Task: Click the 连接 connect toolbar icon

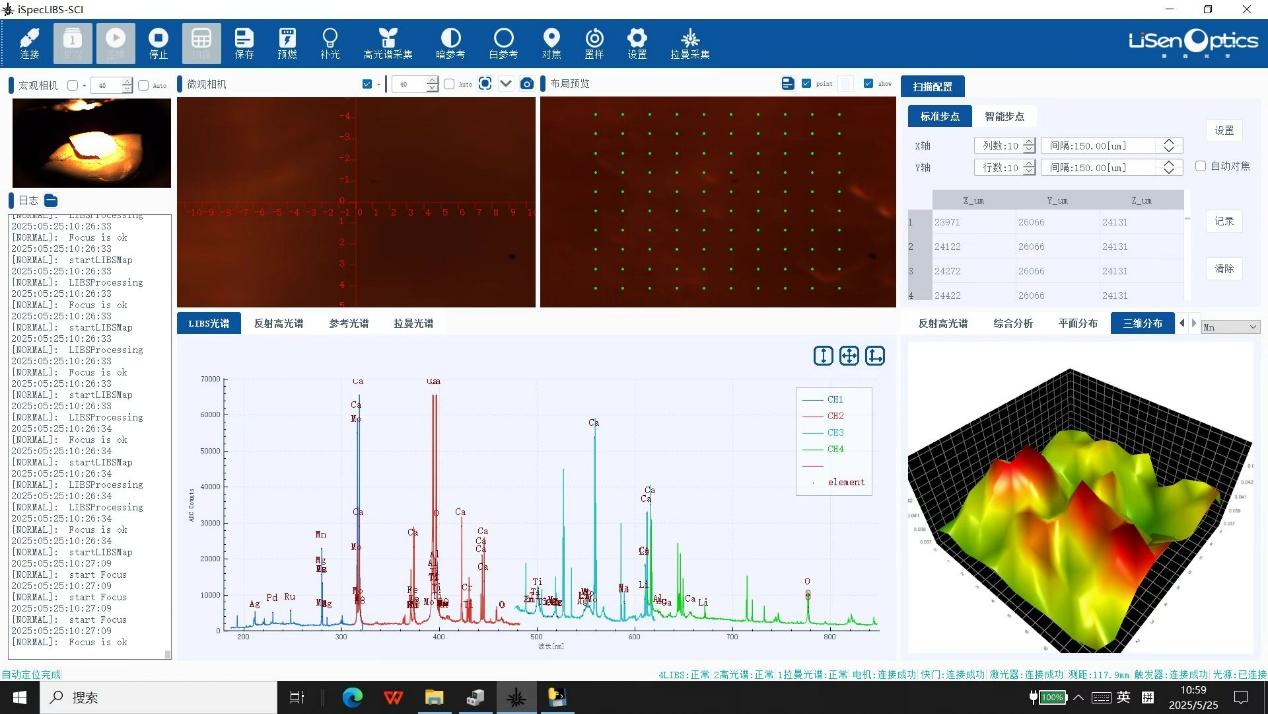Action: tap(30, 42)
